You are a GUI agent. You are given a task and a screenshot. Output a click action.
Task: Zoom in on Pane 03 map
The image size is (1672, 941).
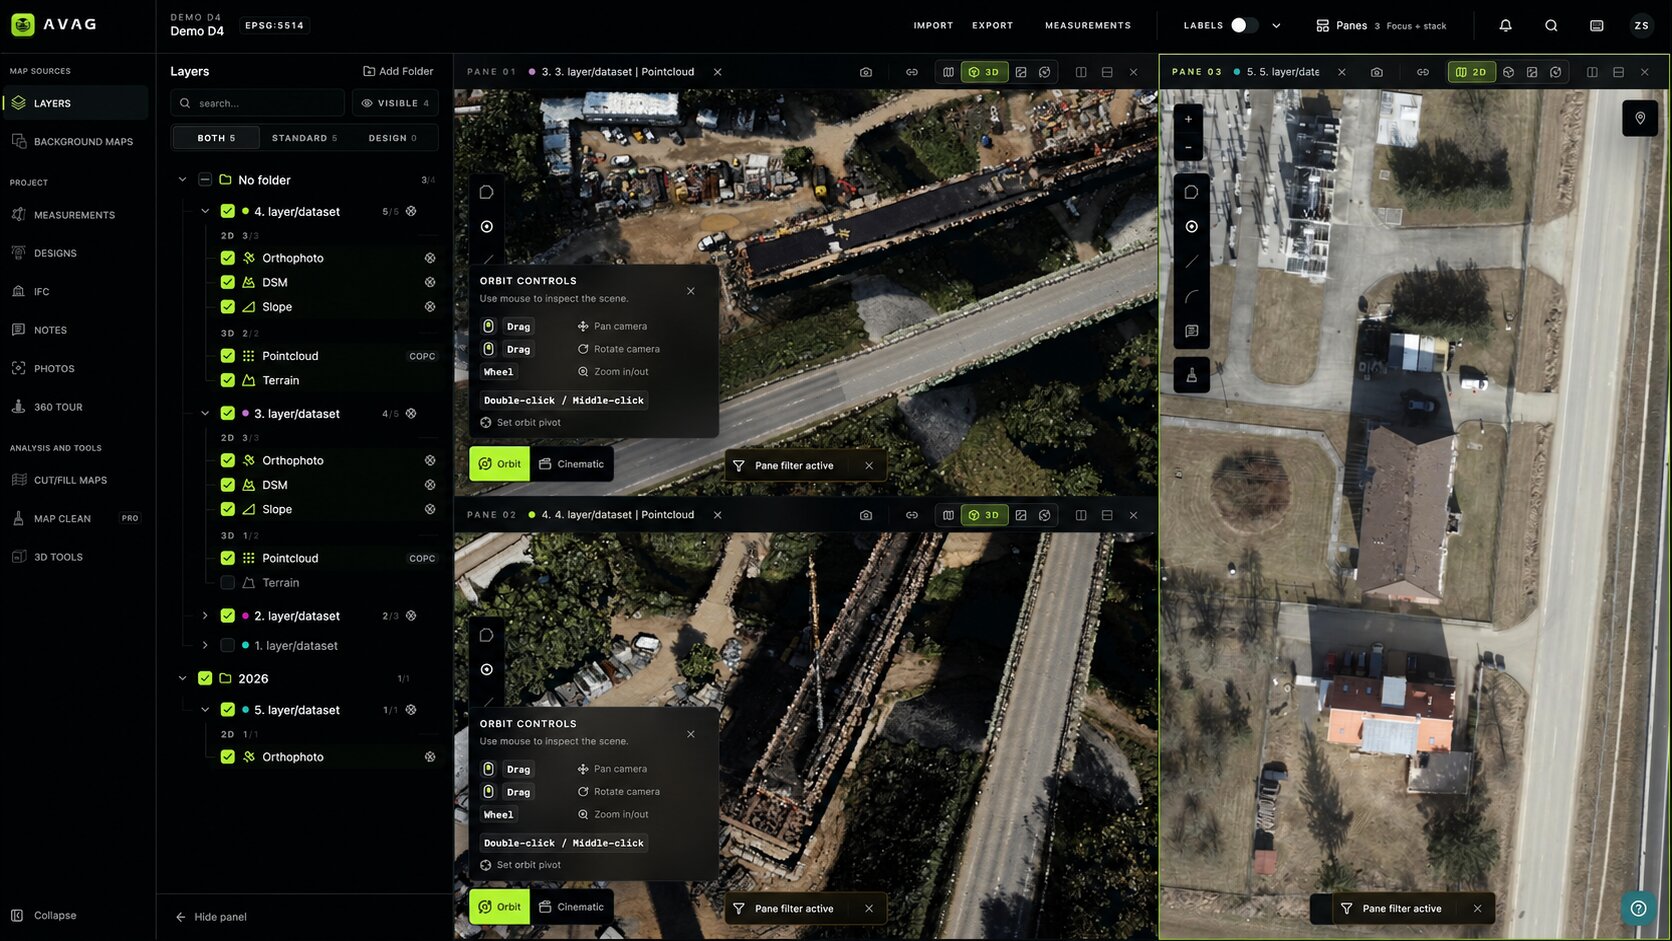[1188, 119]
